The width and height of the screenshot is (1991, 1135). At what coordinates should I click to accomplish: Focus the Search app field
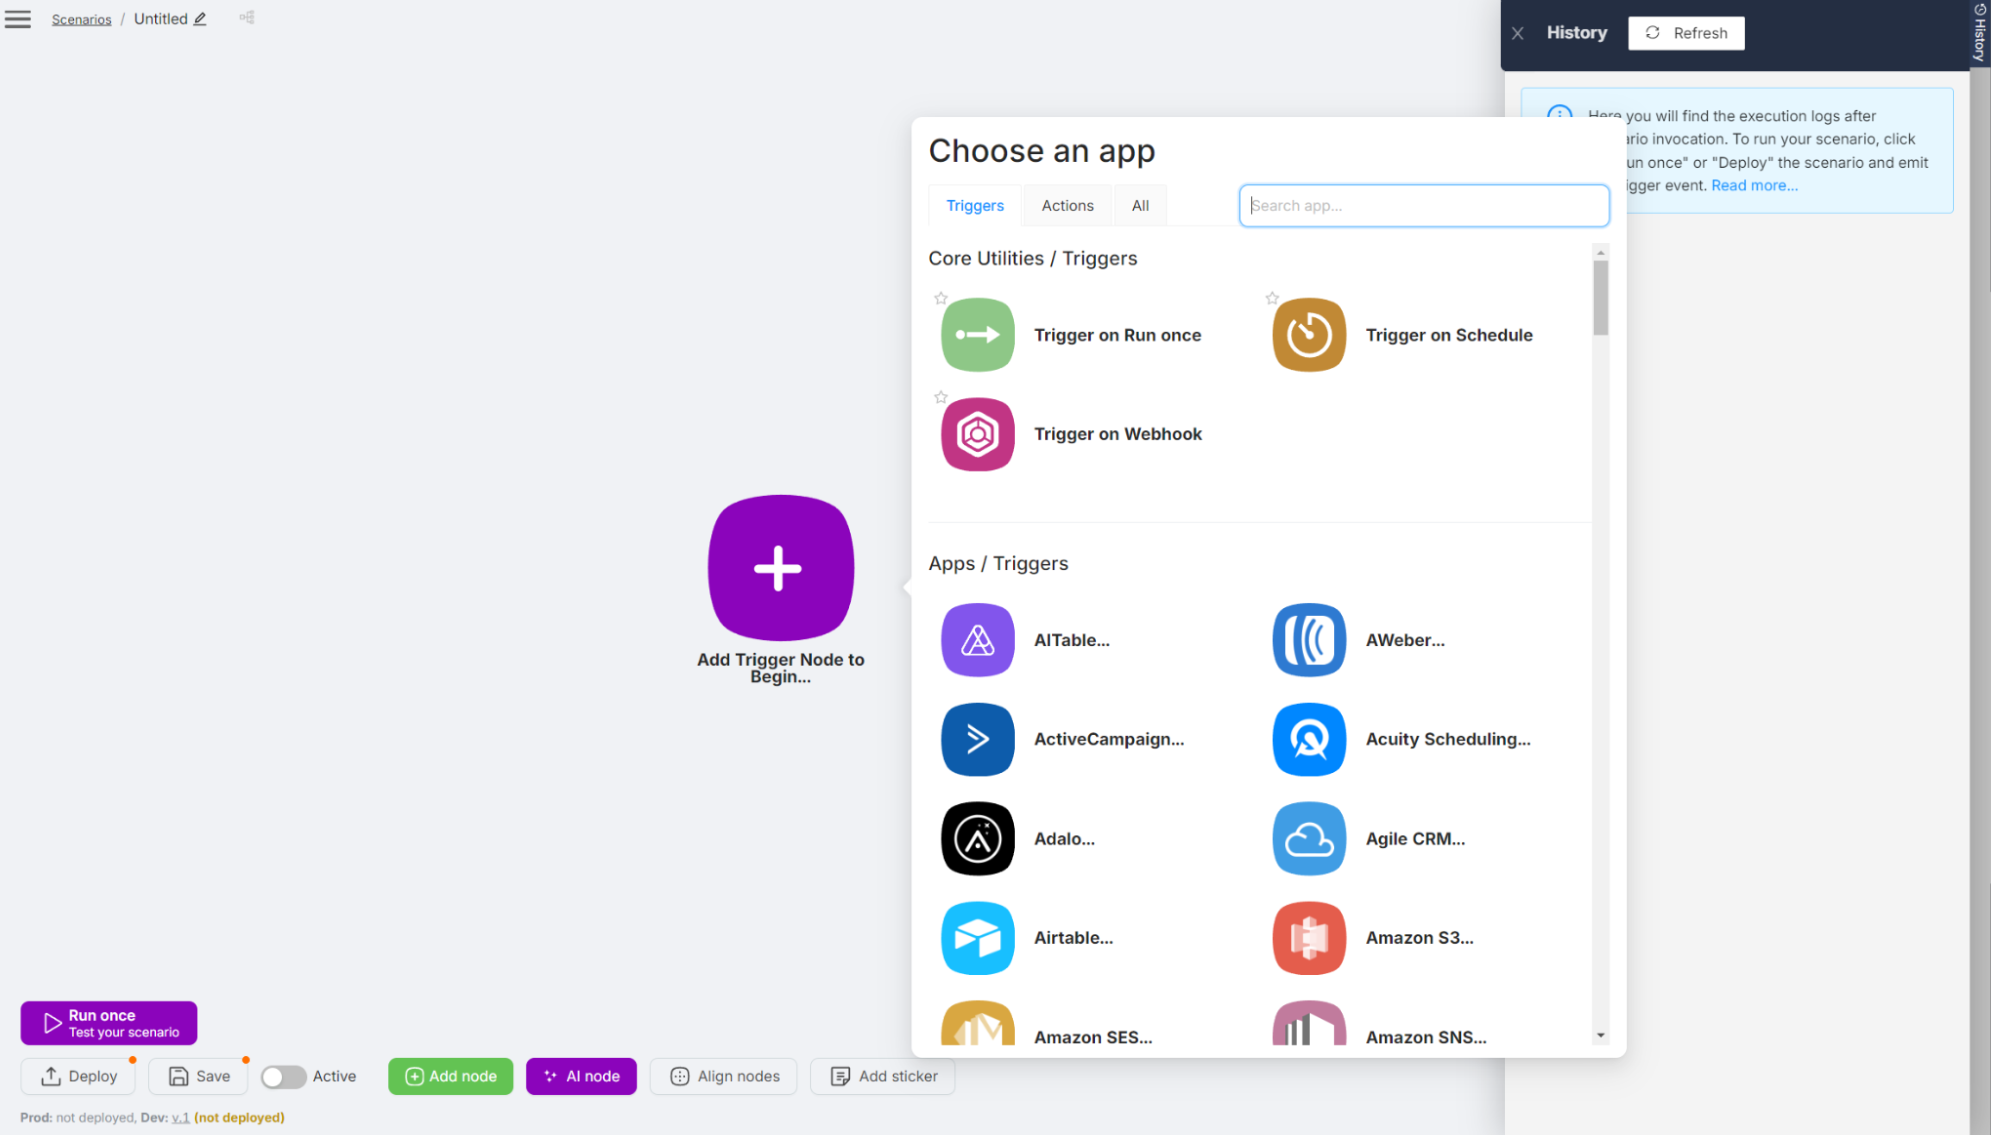point(1423,205)
